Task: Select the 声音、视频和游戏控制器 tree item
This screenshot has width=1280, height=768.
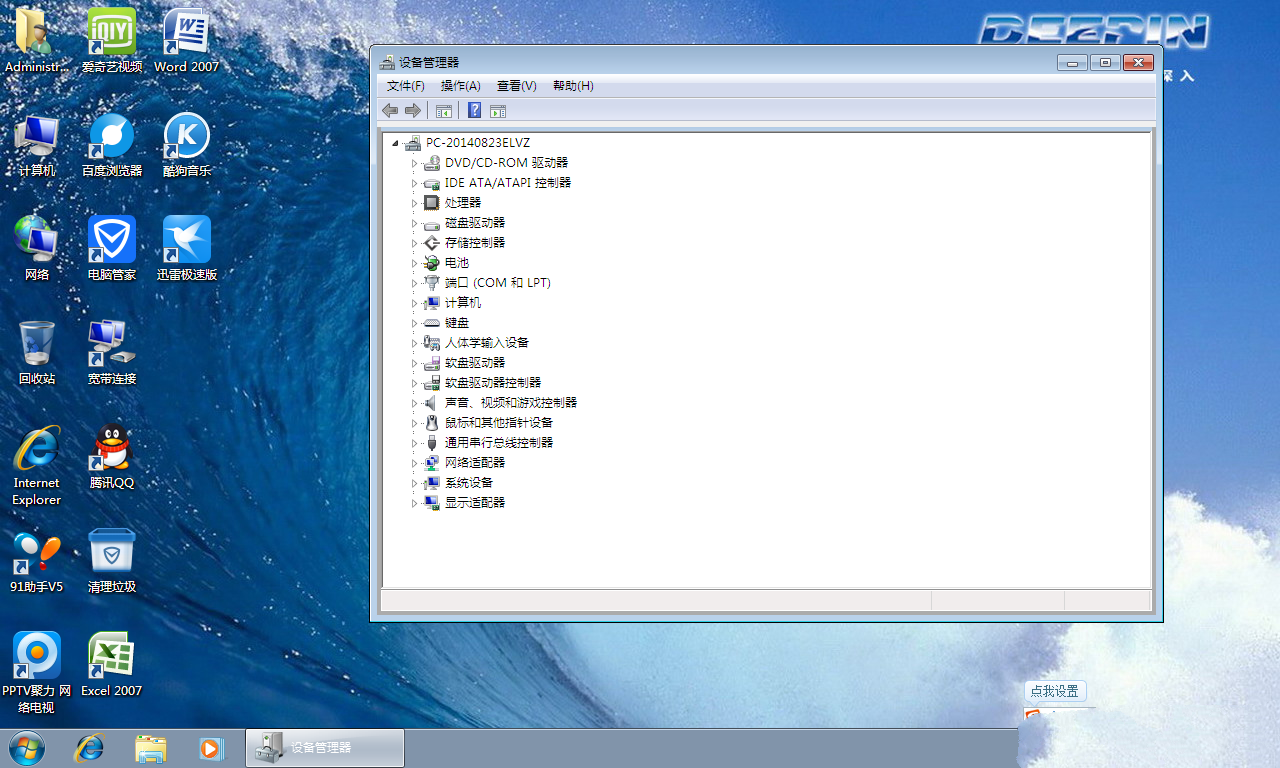Action: click(510, 403)
